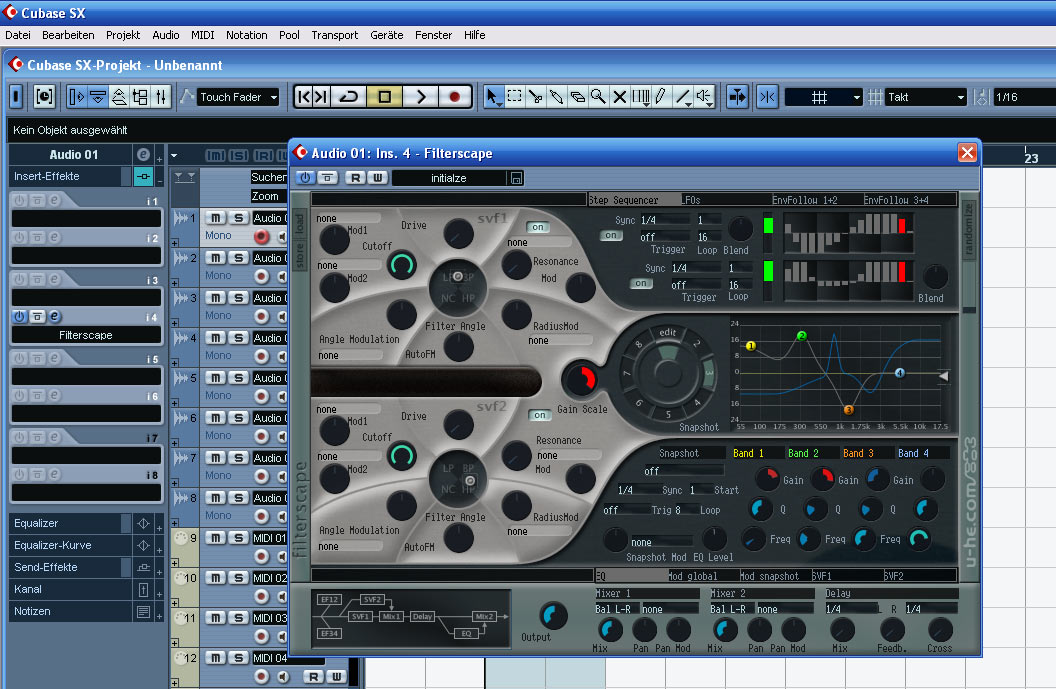Expand track 1 lanes with plus button
The width and height of the screenshot is (1056, 689).
tap(175, 243)
